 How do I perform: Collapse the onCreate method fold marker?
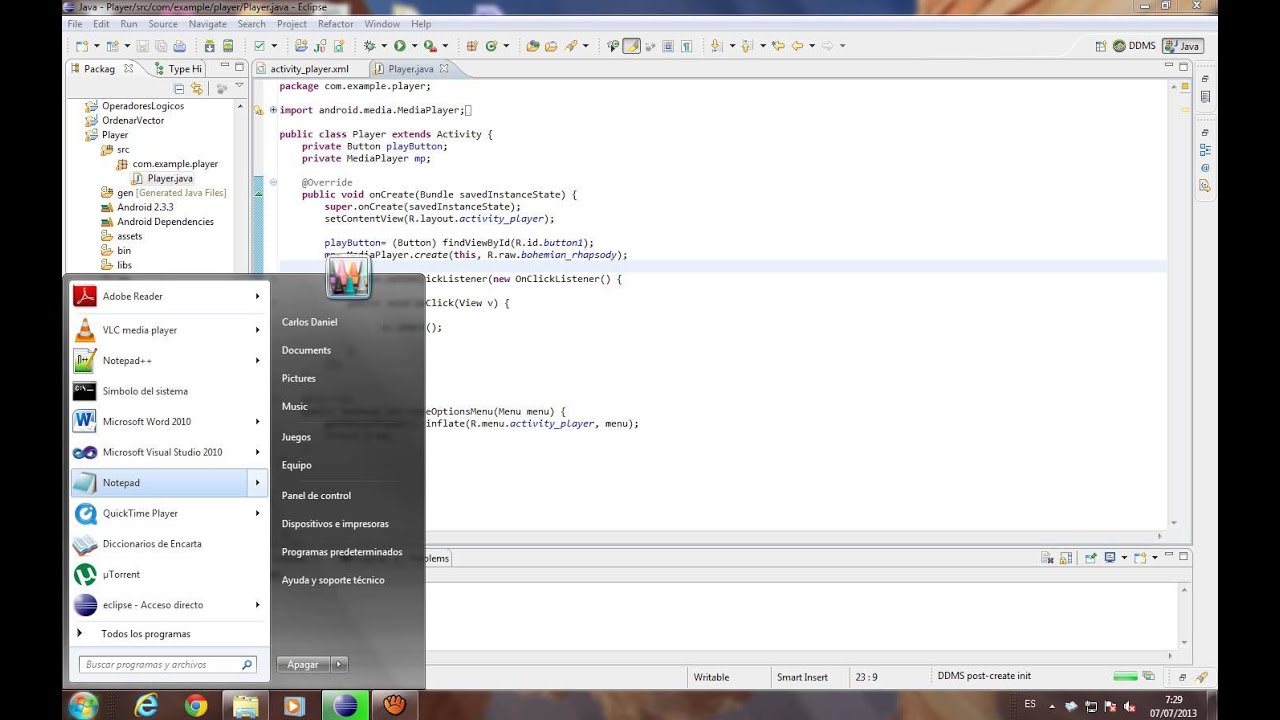[x=273, y=182]
